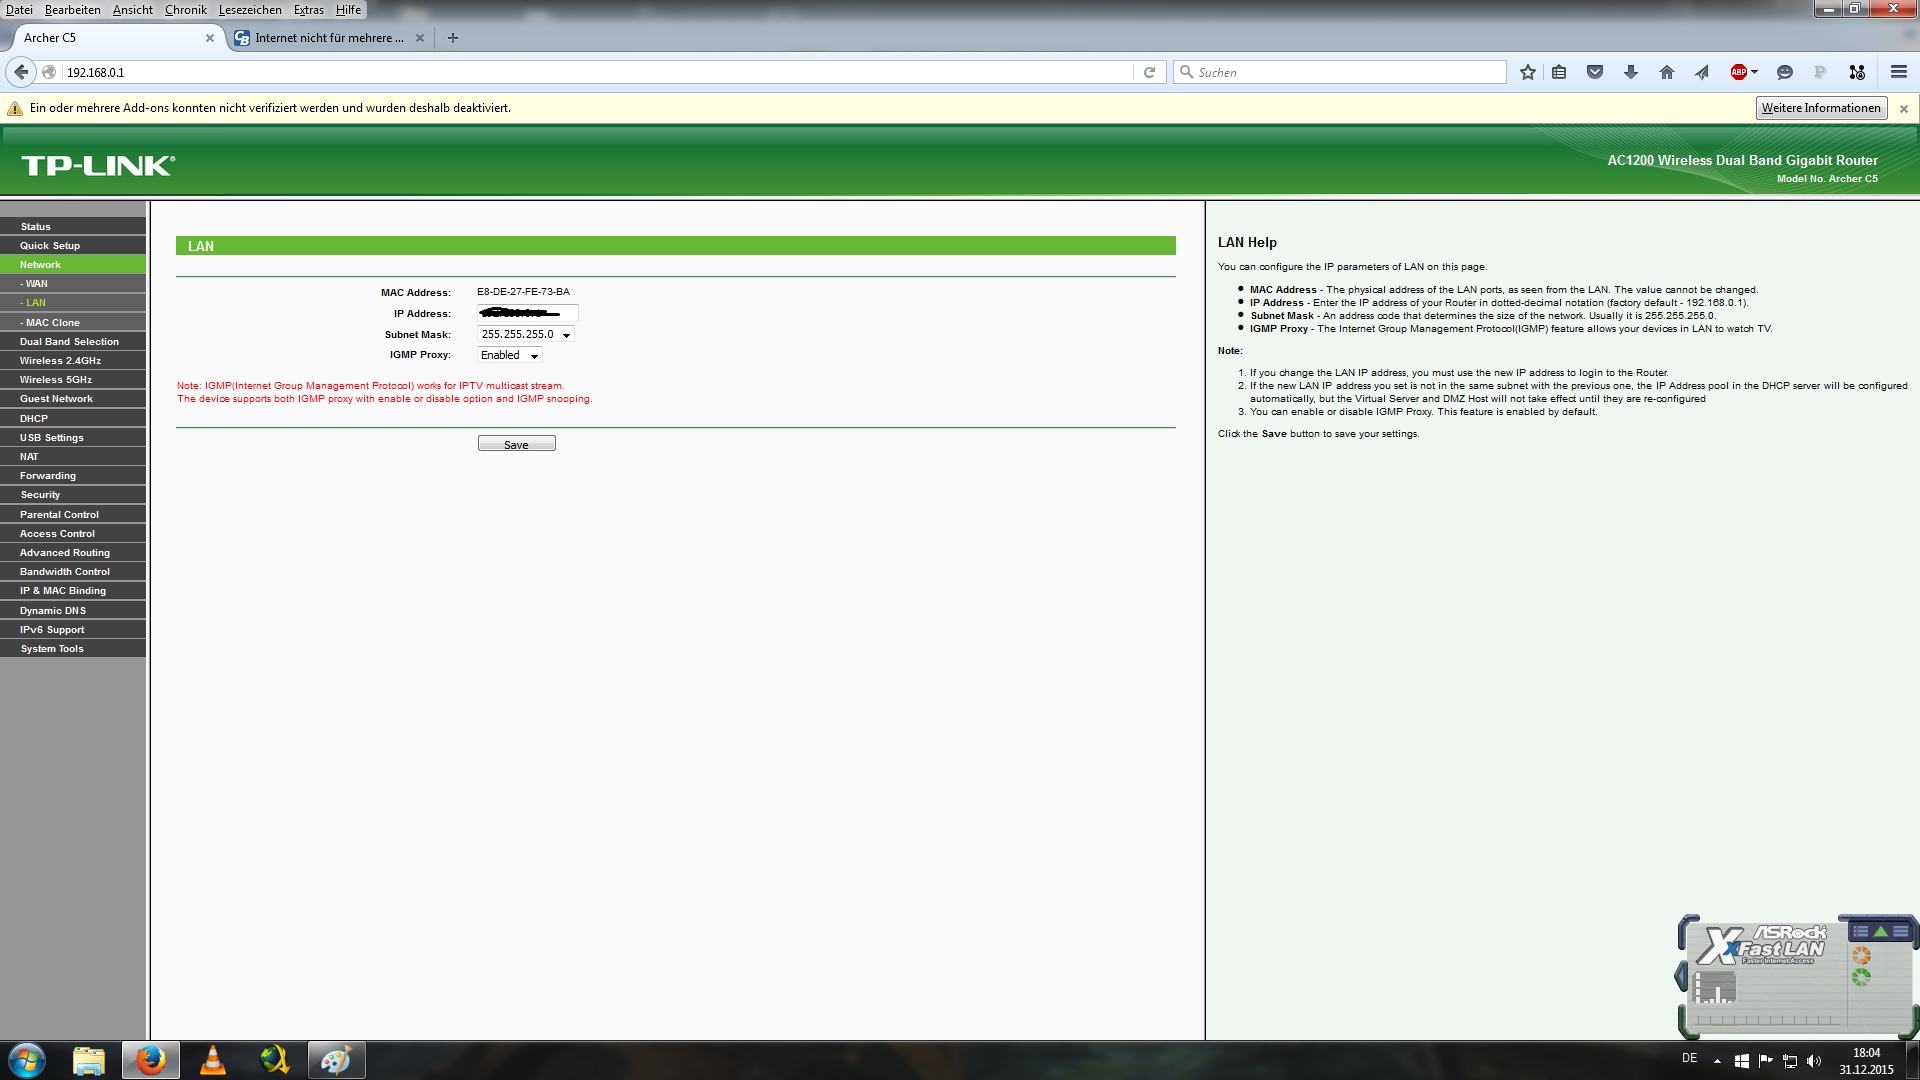Viewport: 1920px width, 1080px height.
Task: Open the downloads arrow icon
Action: 1630,72
